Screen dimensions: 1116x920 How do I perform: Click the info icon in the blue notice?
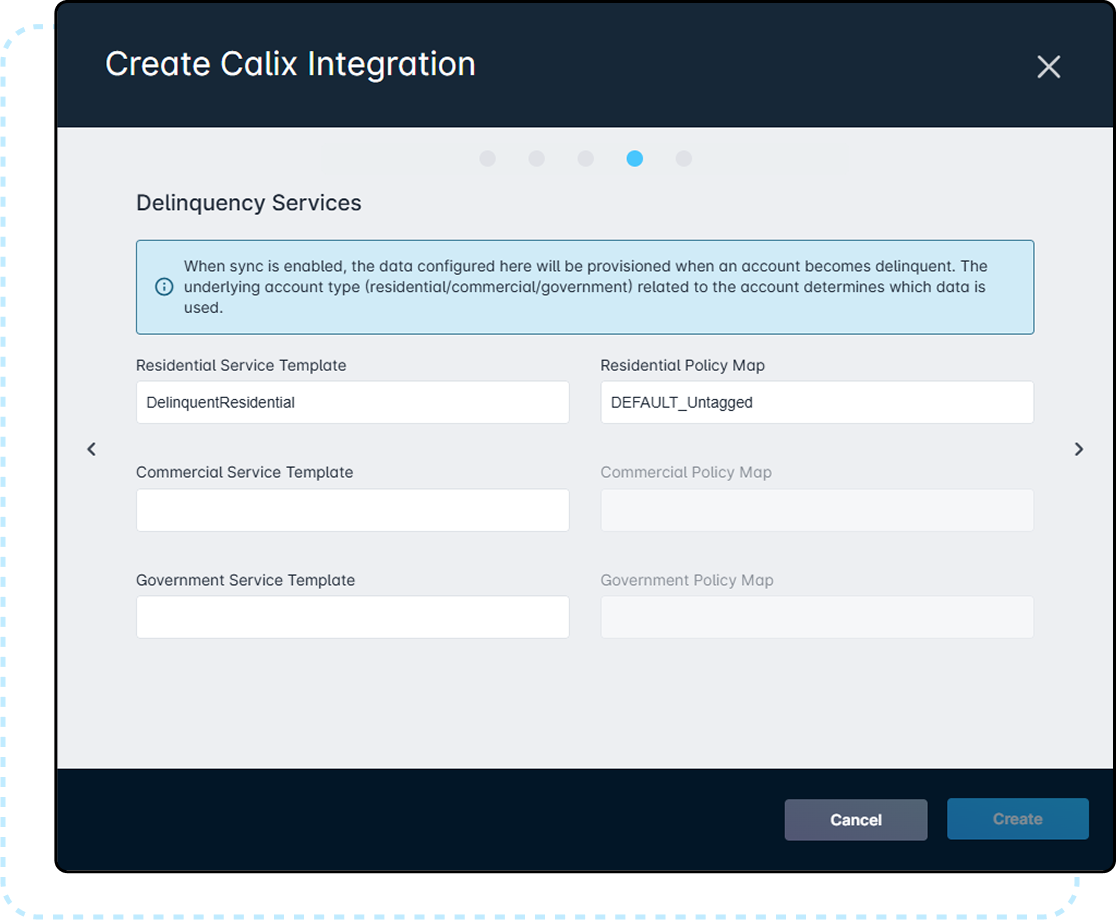click(164, 287)
